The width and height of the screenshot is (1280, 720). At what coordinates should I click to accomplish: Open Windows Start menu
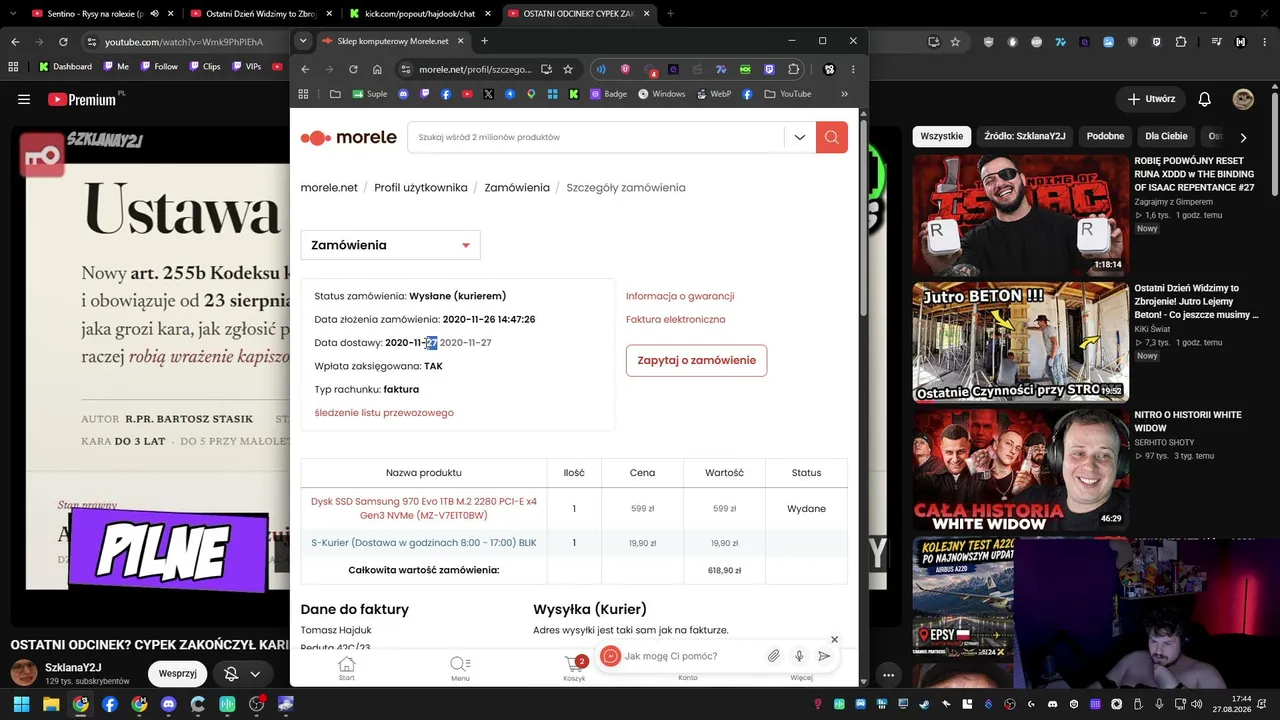(x=21, y=704)
